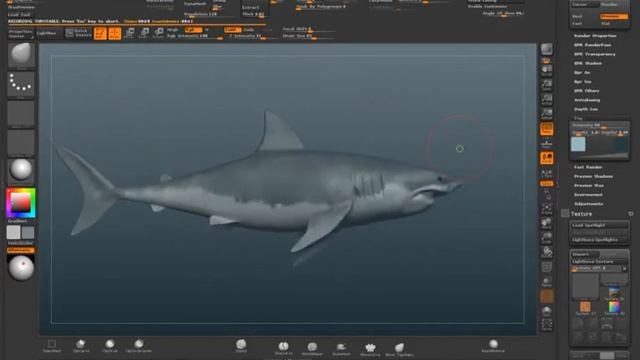Expand BPR RenderPass section
Screen dimensions: 640x360
tap(592, 45)
